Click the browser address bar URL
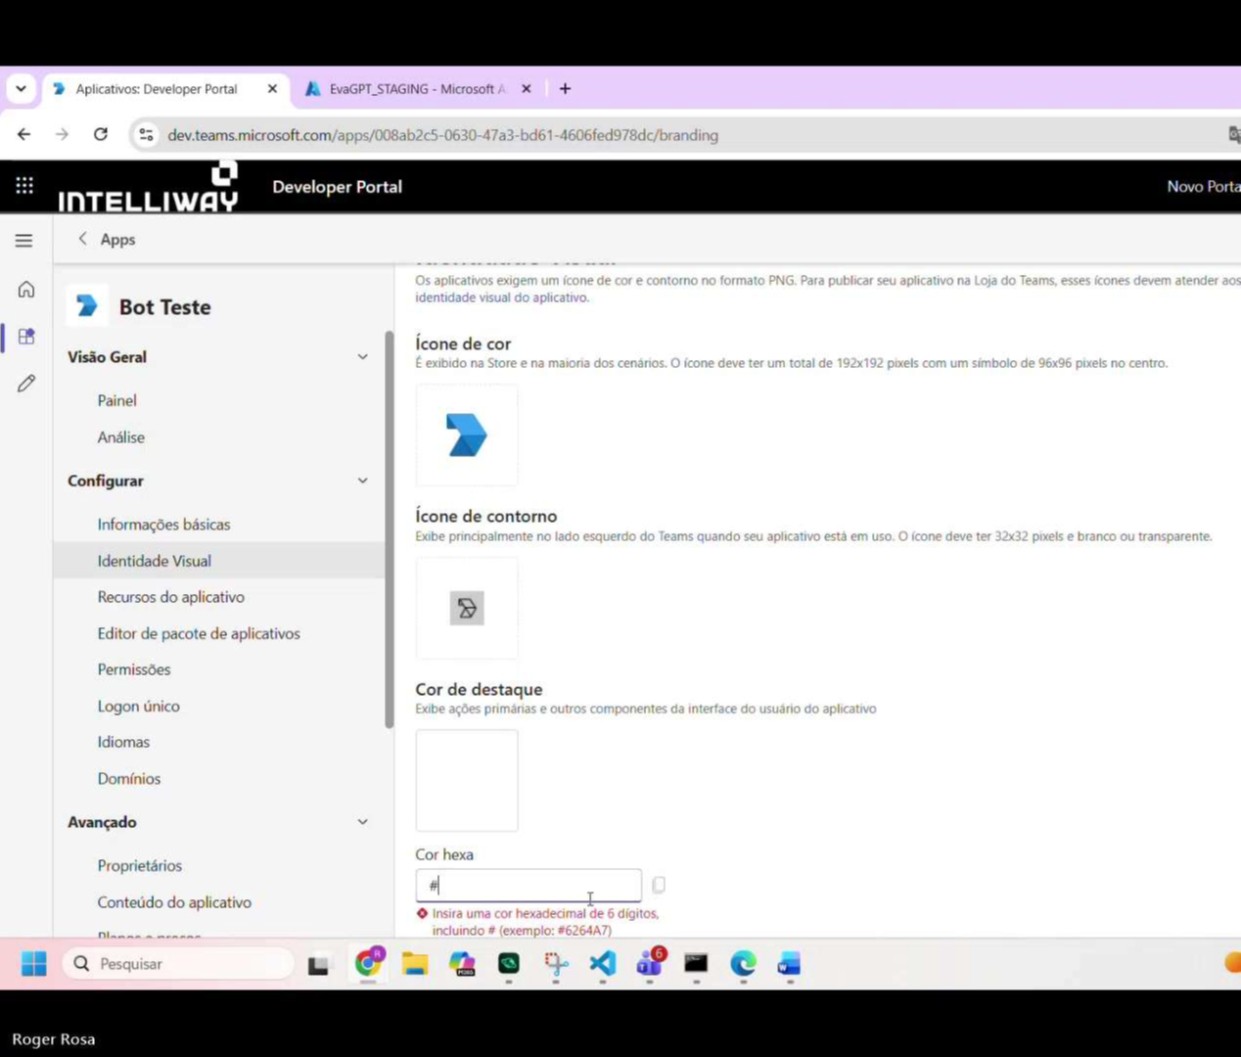This screenshot has width=1241, height=1058. 443,135
